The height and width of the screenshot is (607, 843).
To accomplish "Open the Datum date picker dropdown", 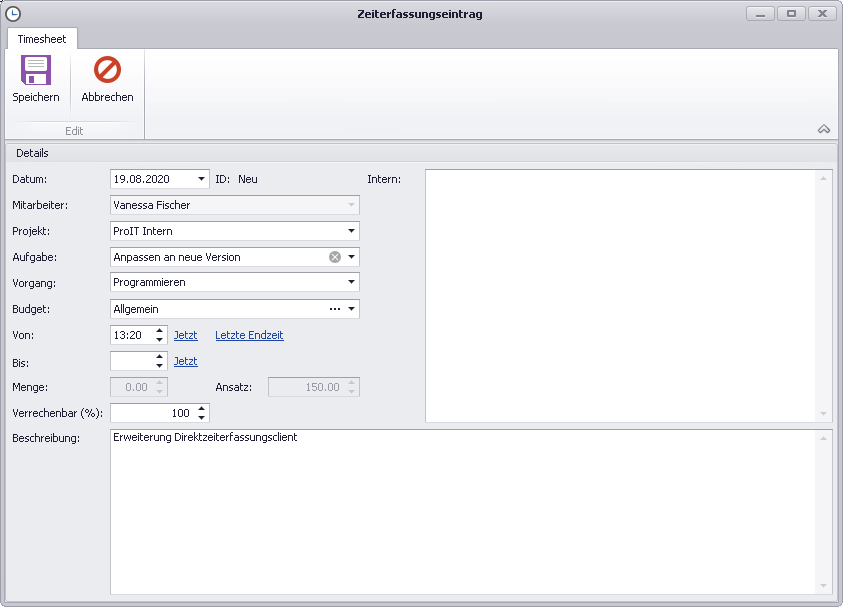I will (x=202, y=179).
